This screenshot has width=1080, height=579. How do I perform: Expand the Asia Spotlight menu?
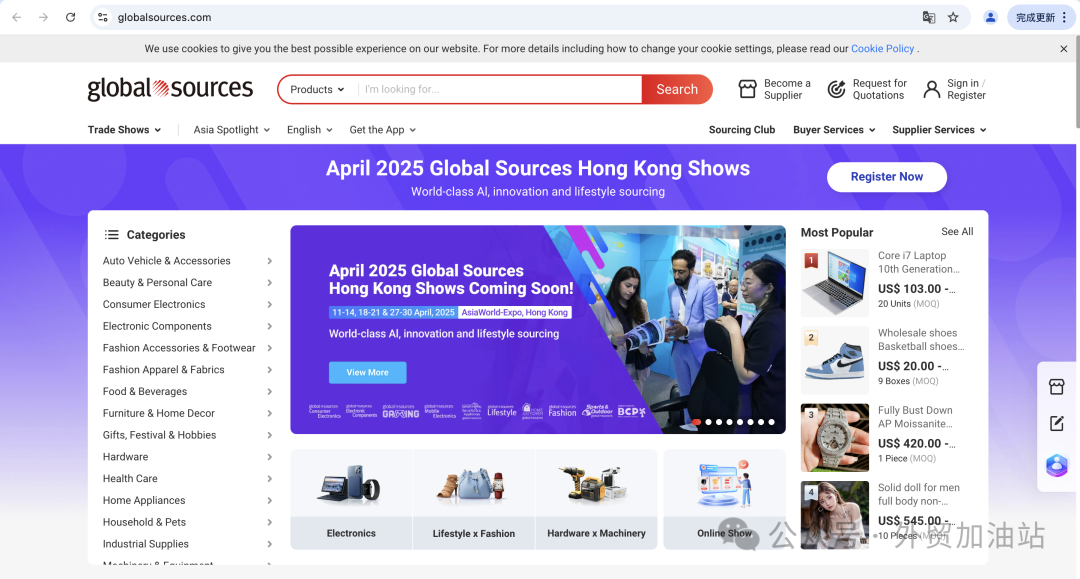[231, 129]
